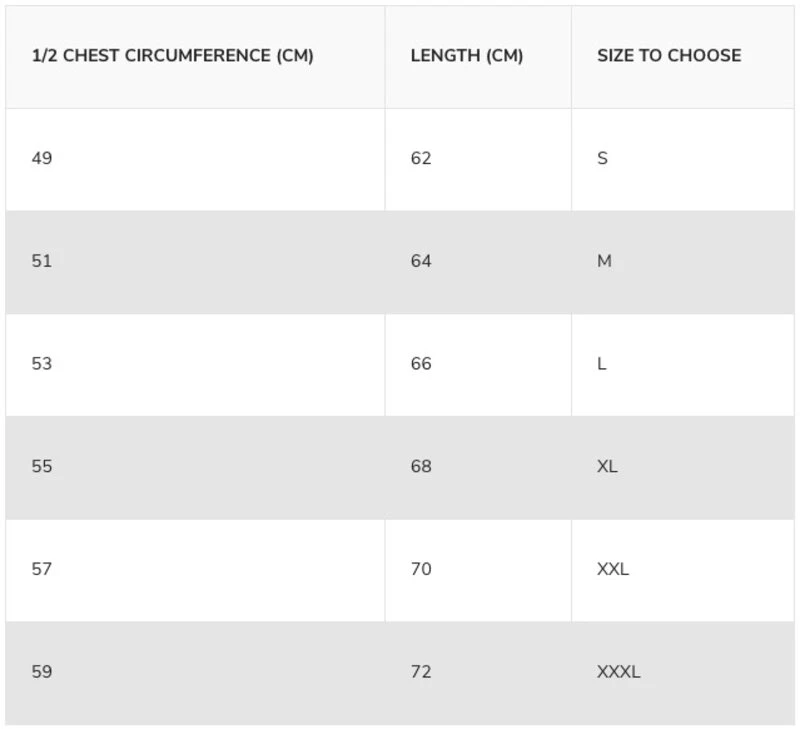Click the Length (CM) column header
The width and height of the screenshot is (800, 729).
[x=466, y=56]
